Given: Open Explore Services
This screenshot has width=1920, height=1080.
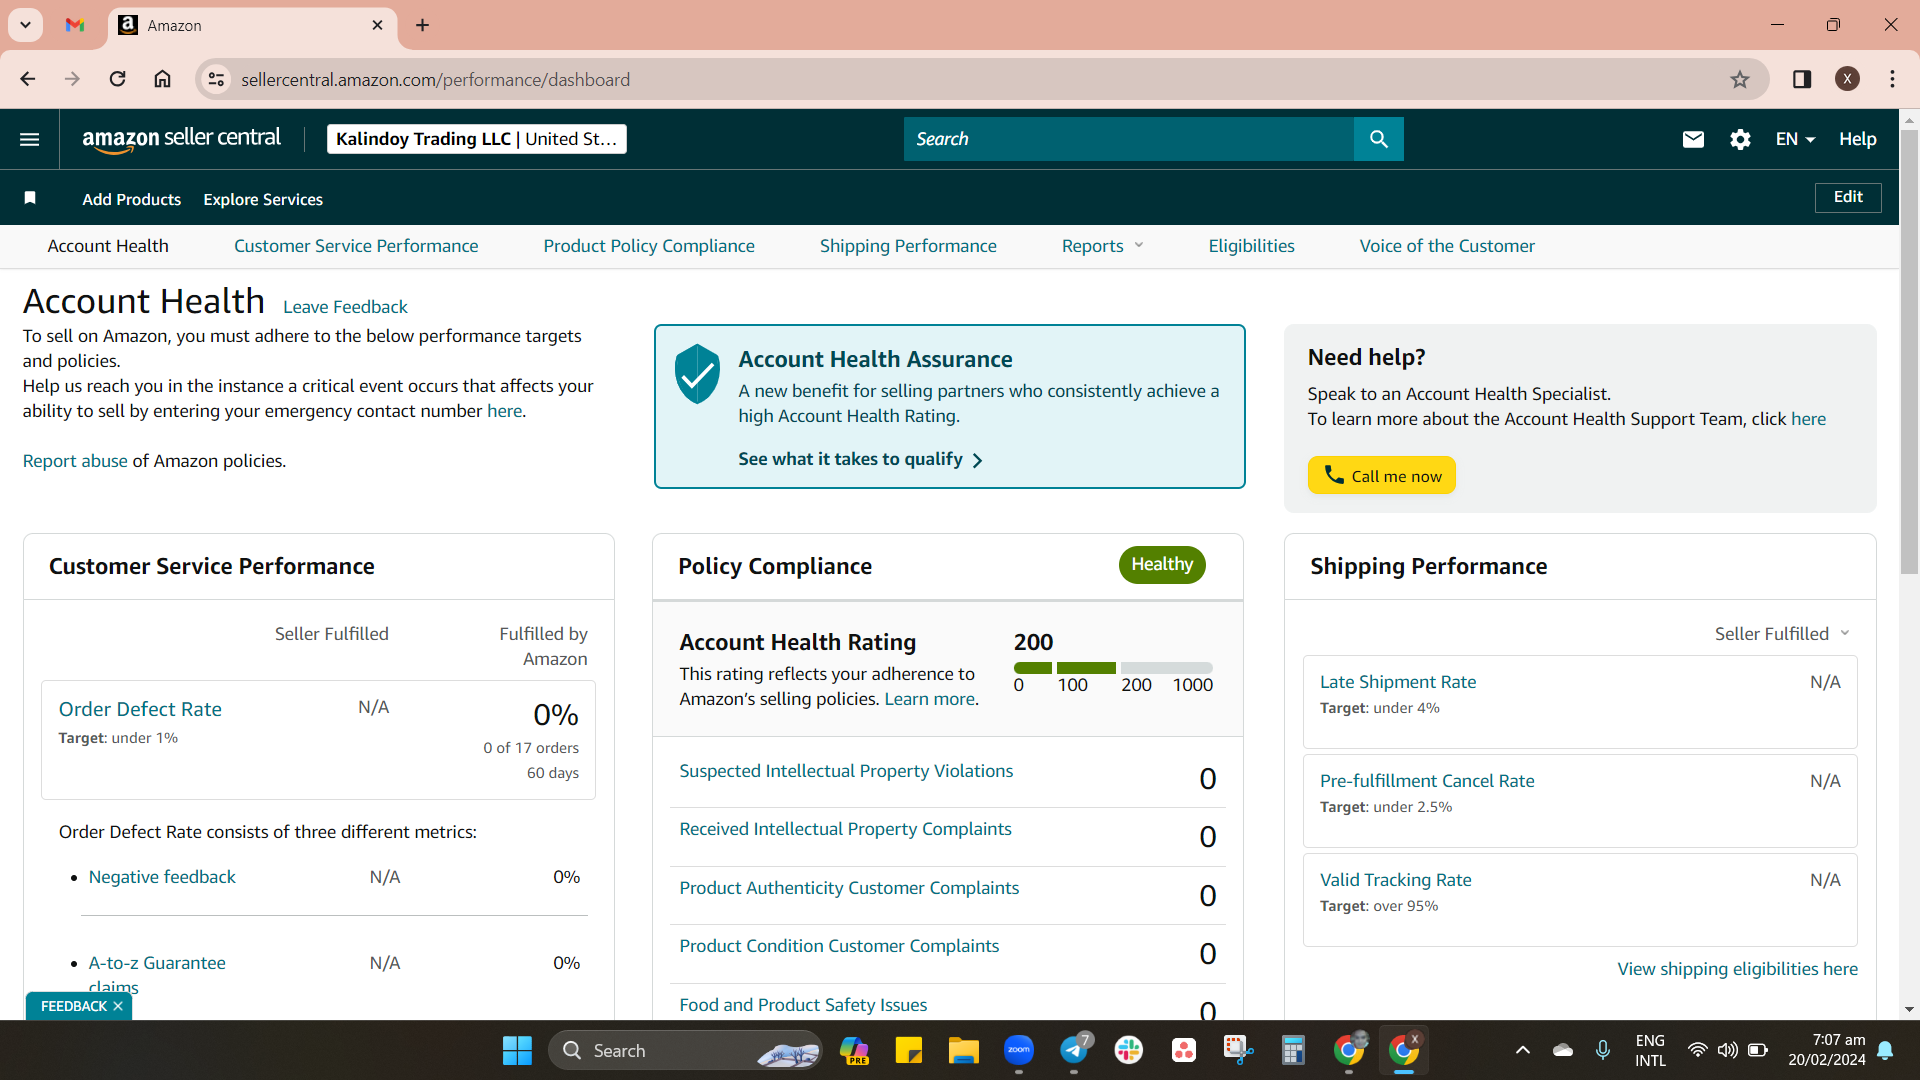Looking at the screenshot, I should coord(263,199).
